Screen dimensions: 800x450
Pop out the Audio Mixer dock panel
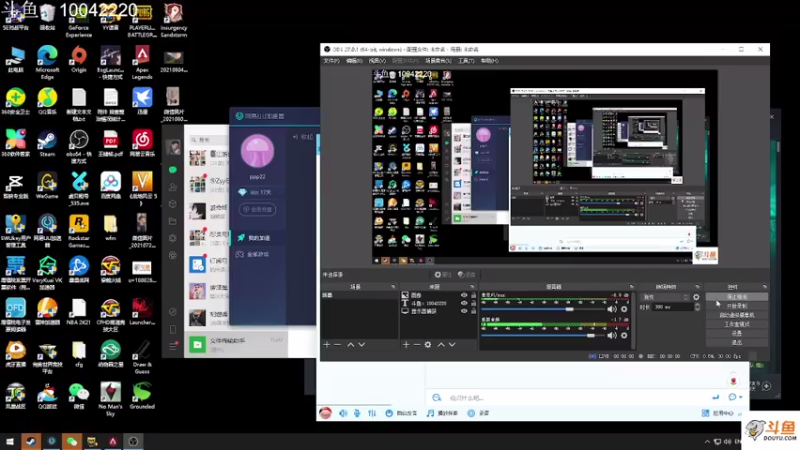click(631, 287)
